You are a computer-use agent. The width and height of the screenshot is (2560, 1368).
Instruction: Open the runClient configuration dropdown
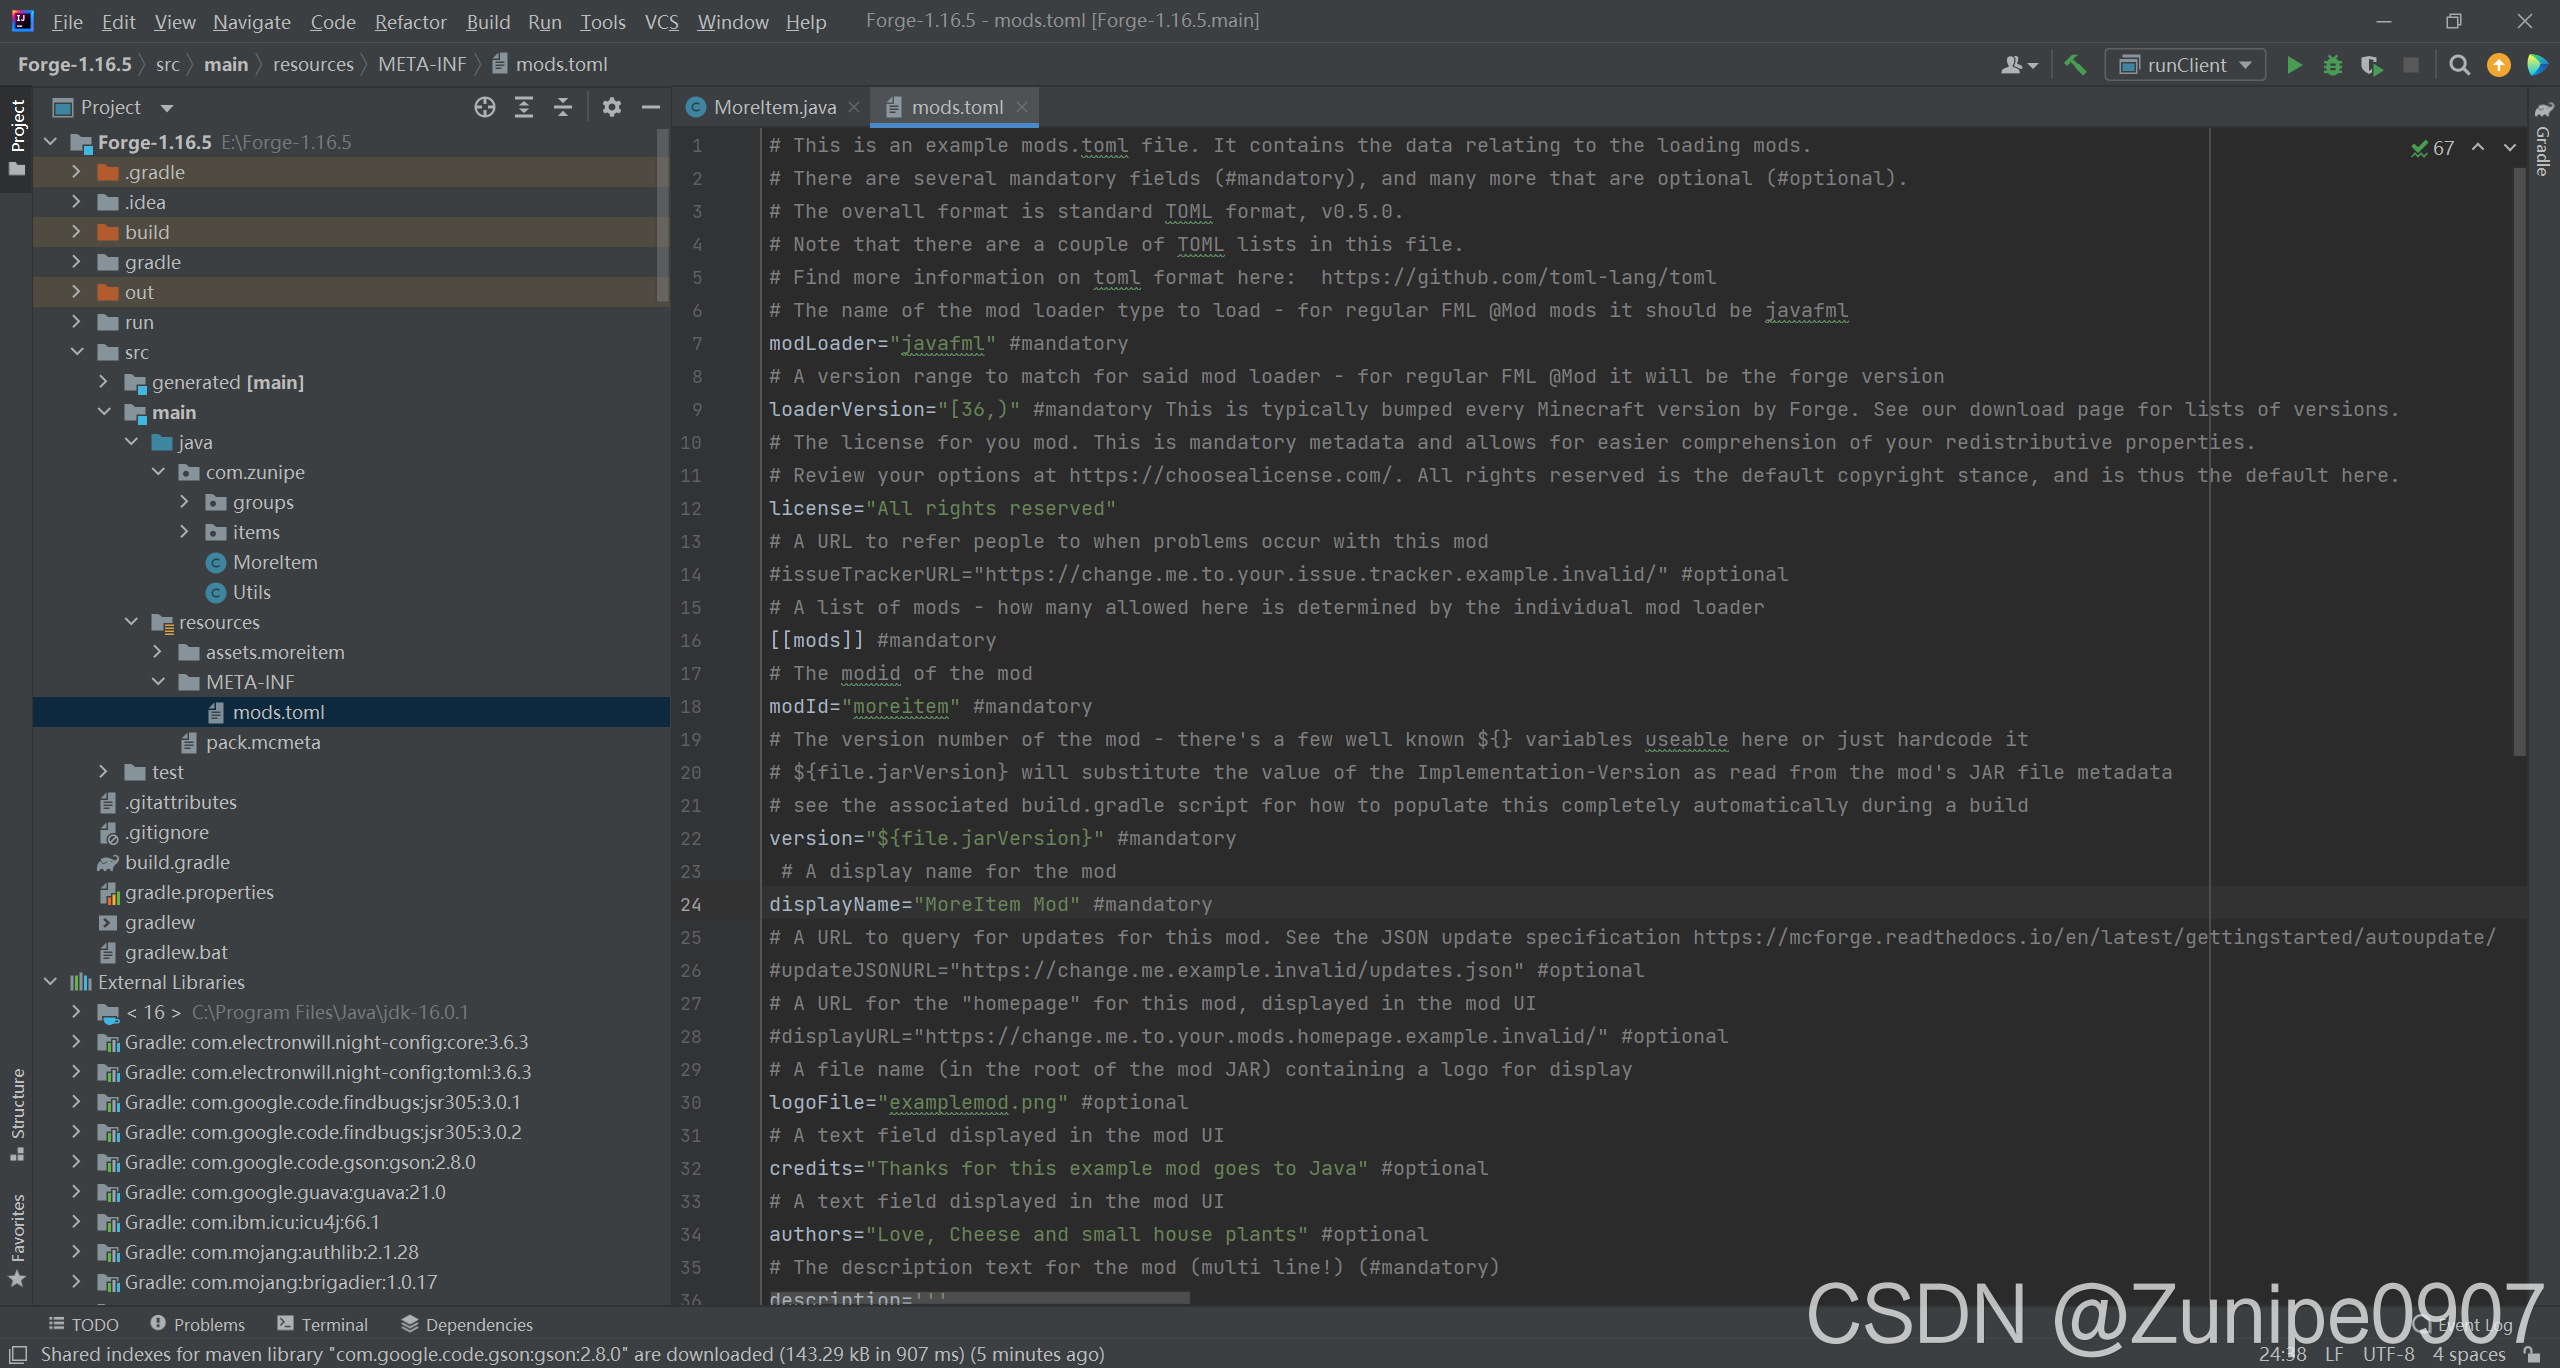2186,65
